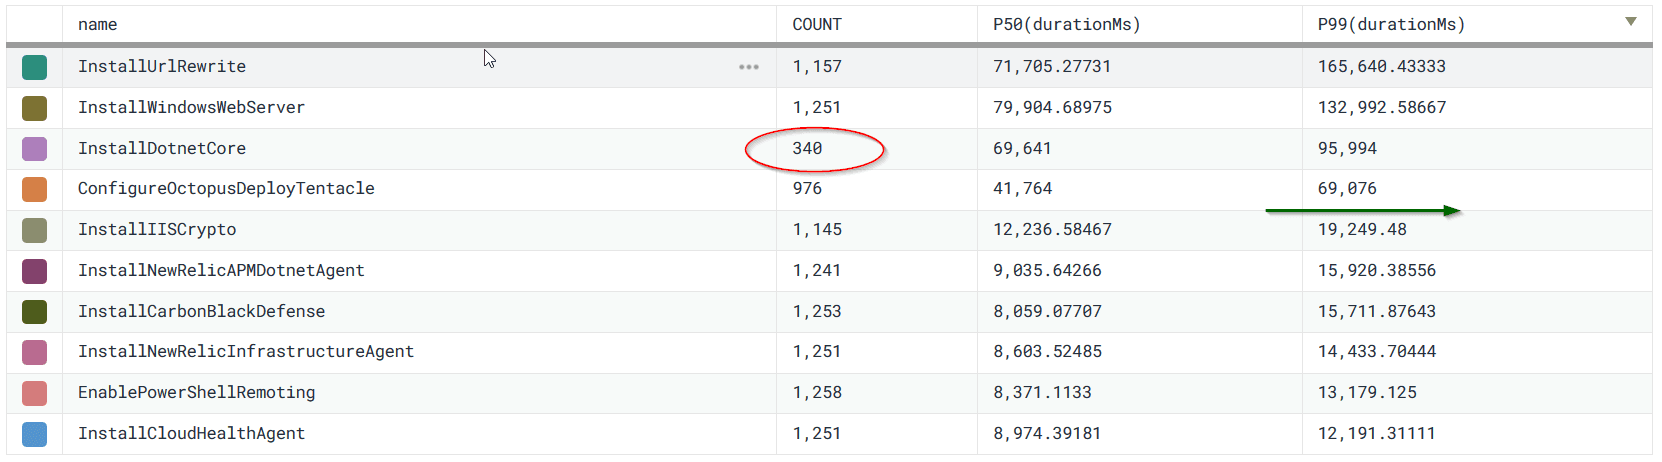Click the sort arrow in P99(durationMs) header

[1630, 22]
